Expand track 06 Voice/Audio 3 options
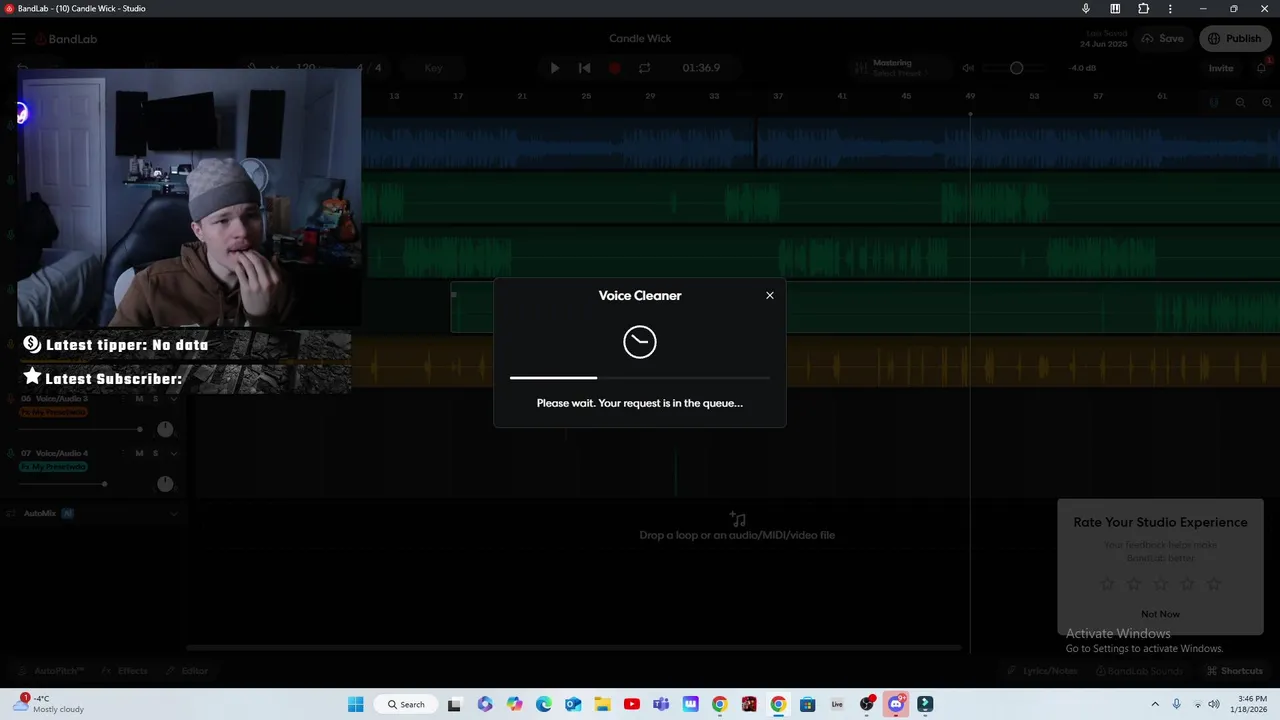1280x720 pixels. pyautogui.click(x=174, y=399)
